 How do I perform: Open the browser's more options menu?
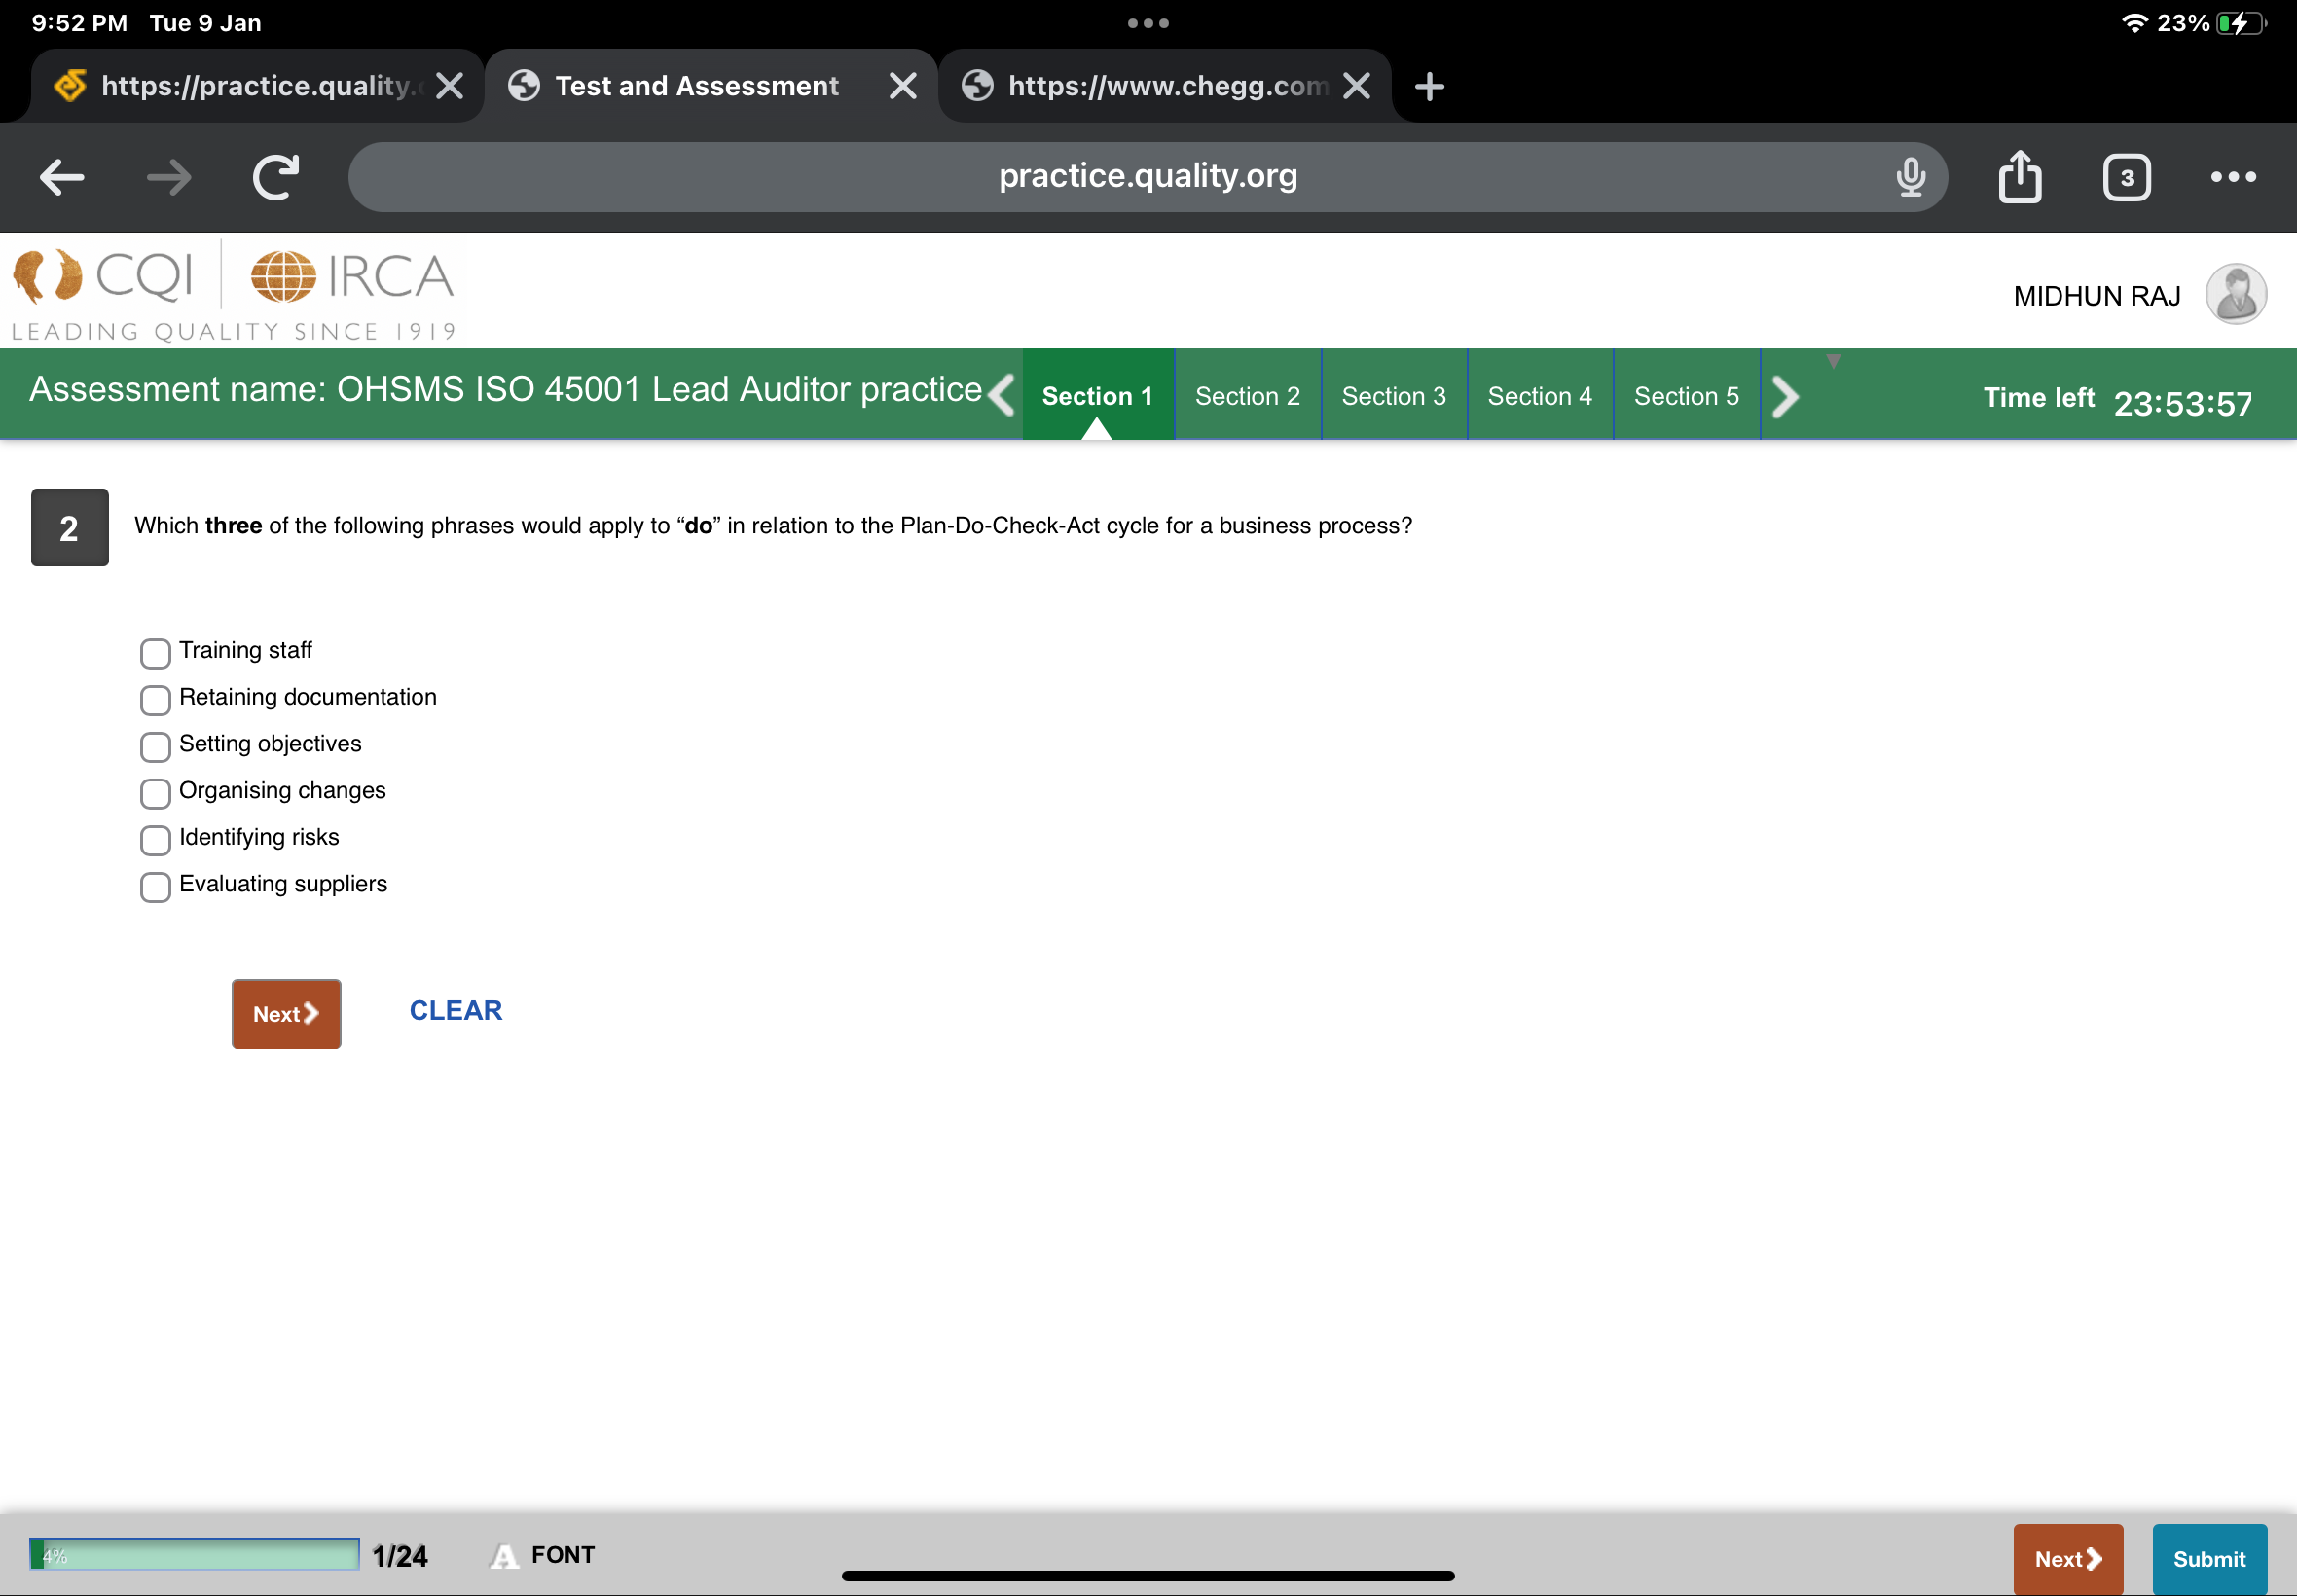pyautogui.click(x=2233, y=177)
